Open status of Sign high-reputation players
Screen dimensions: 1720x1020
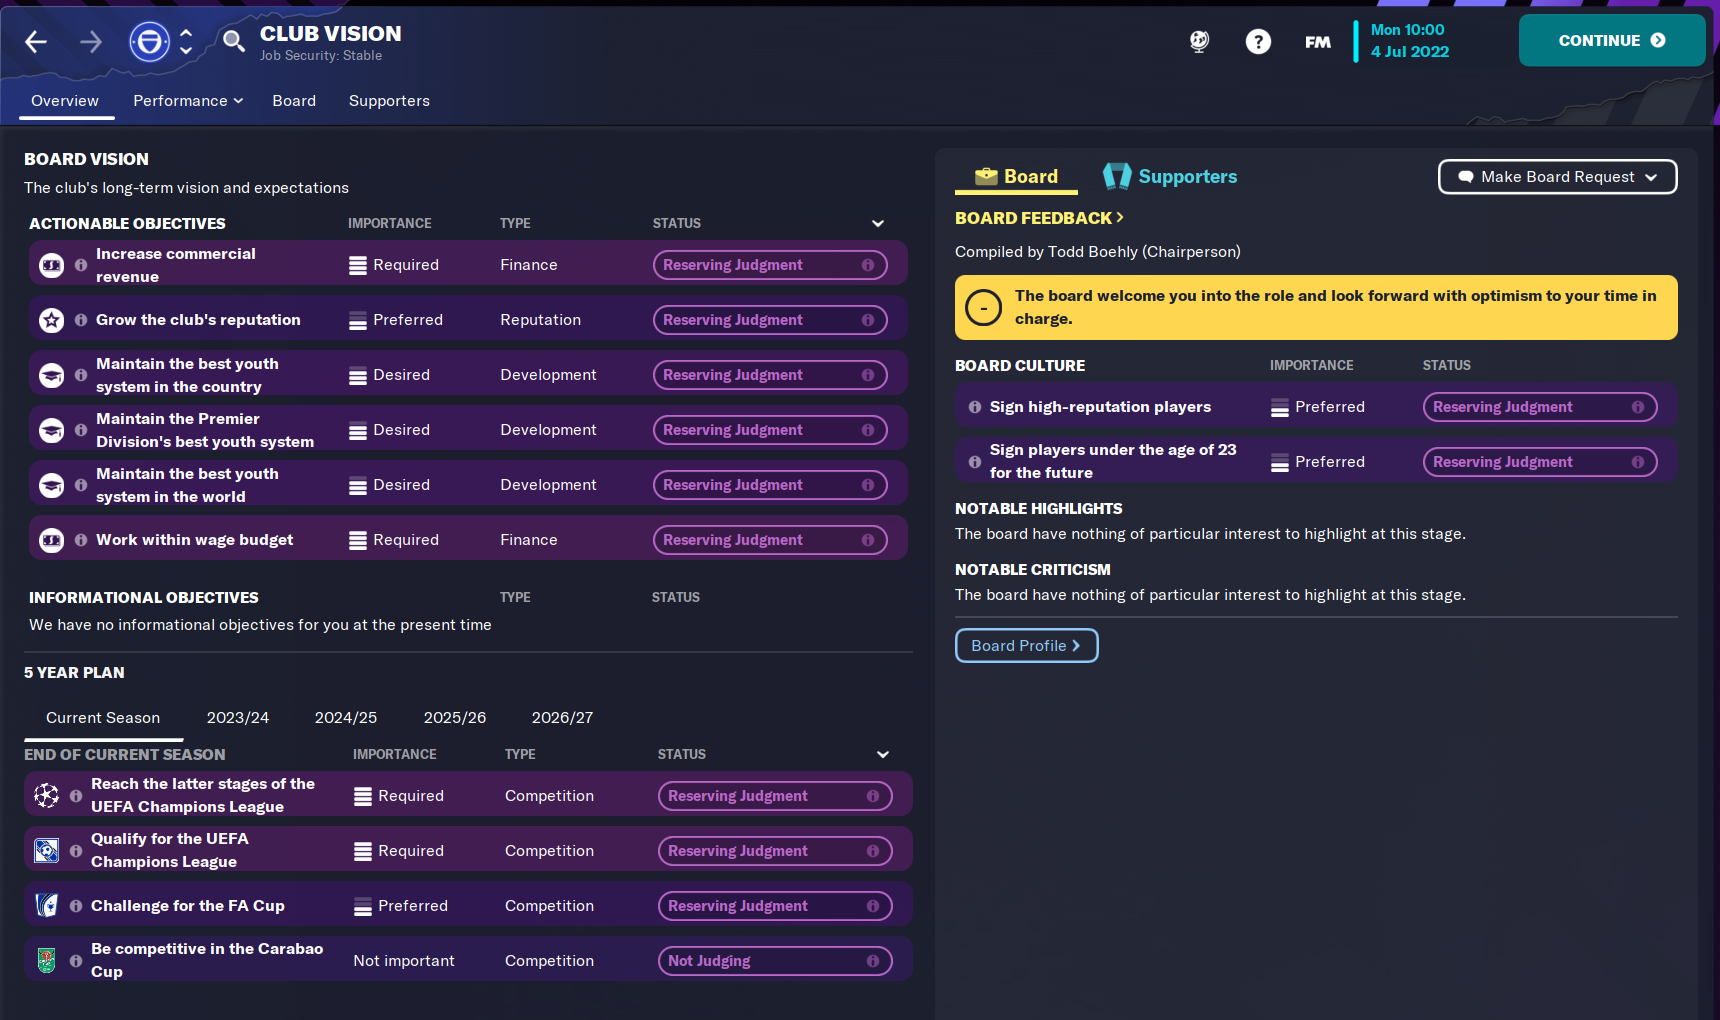pyautogui.click(x=1540, y=407)
